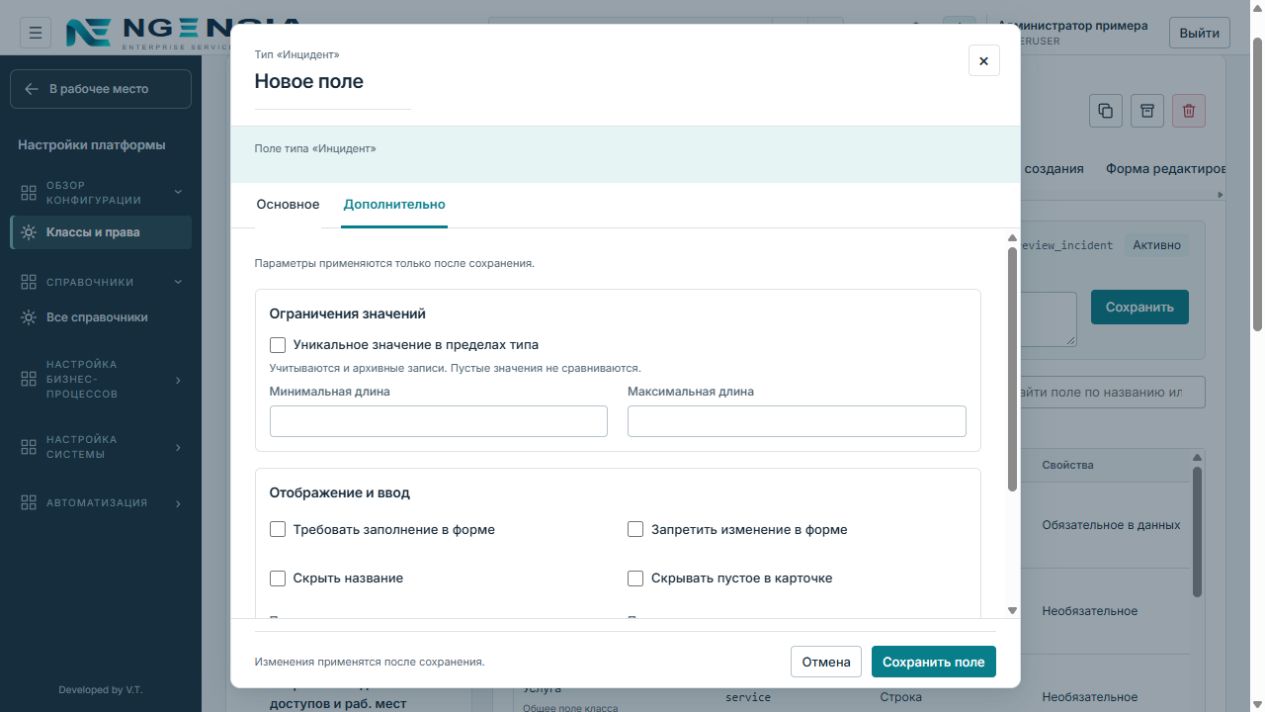Click the browser page scrollbar thumb
This screenshot has width=1265, height=712.
(1258, 183)
